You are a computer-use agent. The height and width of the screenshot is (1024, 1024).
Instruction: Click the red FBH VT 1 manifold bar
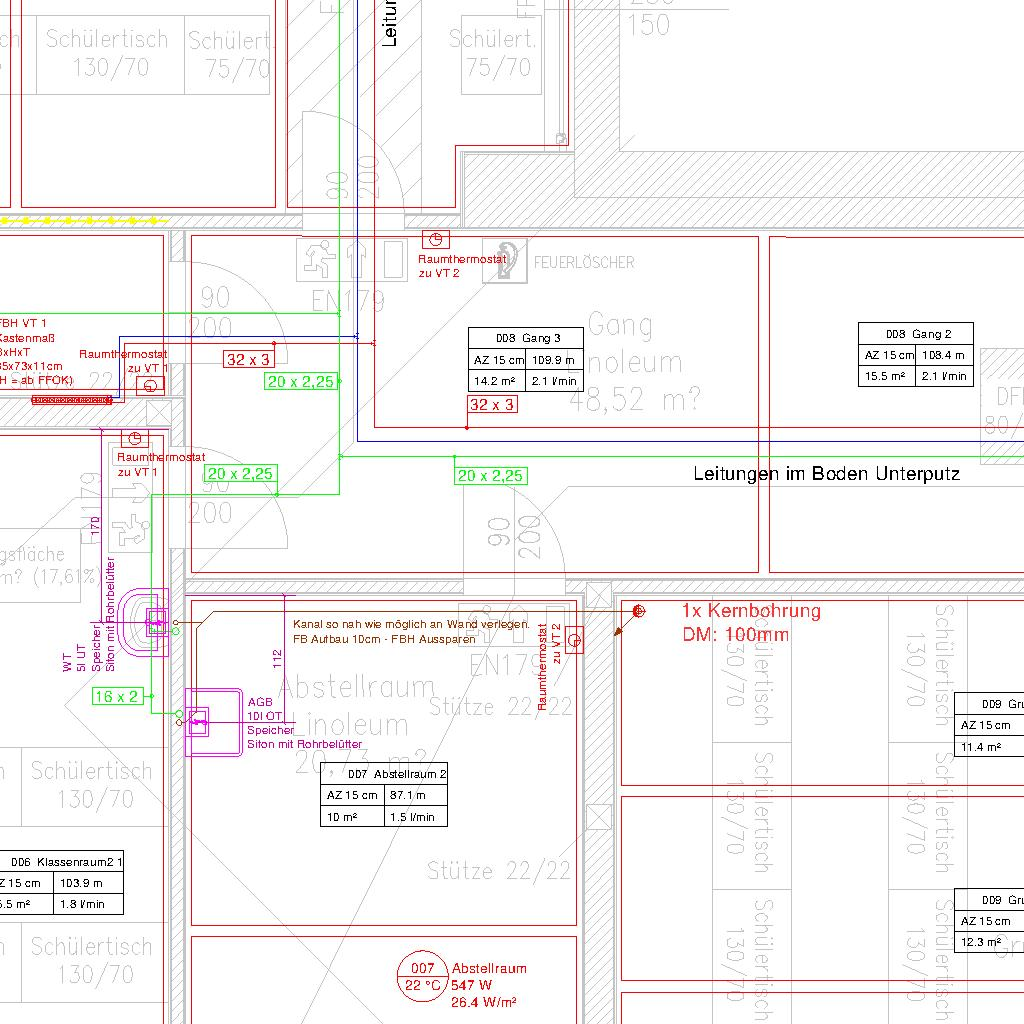(70, 400)
